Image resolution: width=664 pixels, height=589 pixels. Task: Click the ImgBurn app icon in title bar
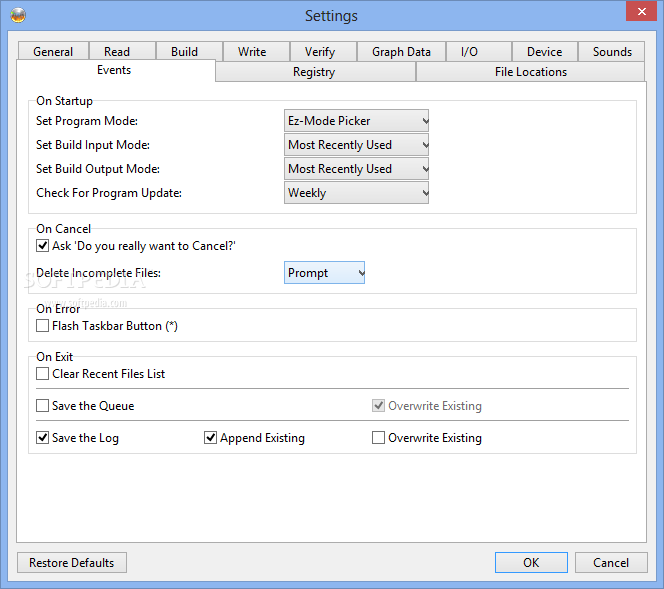click(x=18, y=15)
